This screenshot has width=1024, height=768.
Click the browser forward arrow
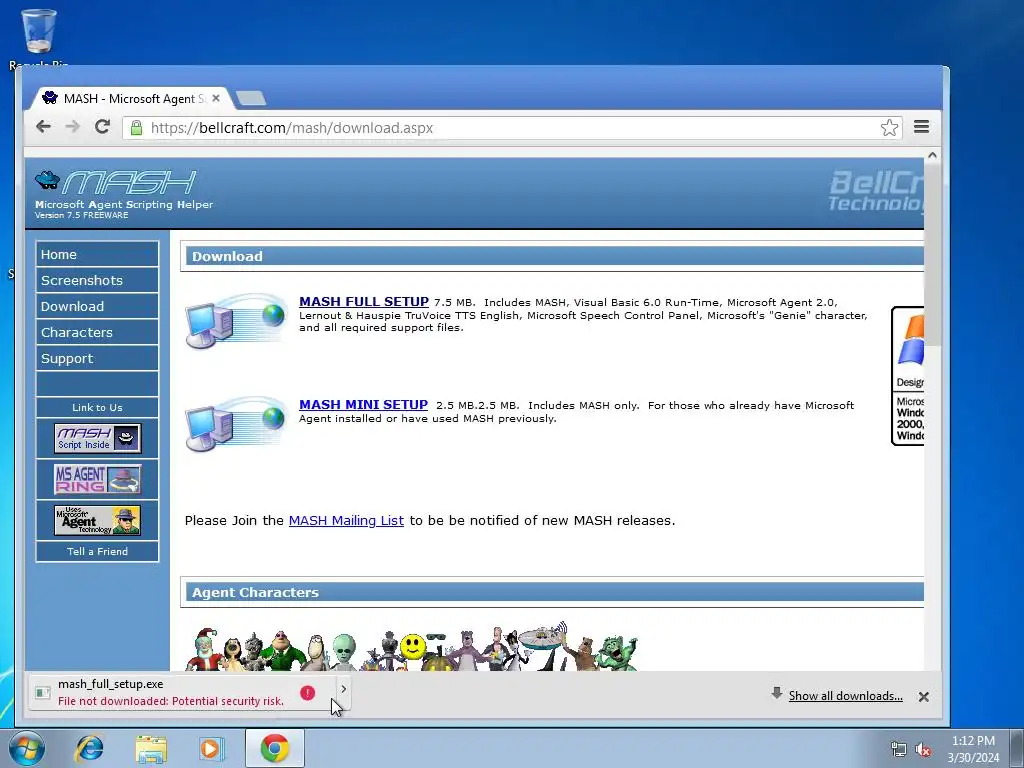(72, 127)
